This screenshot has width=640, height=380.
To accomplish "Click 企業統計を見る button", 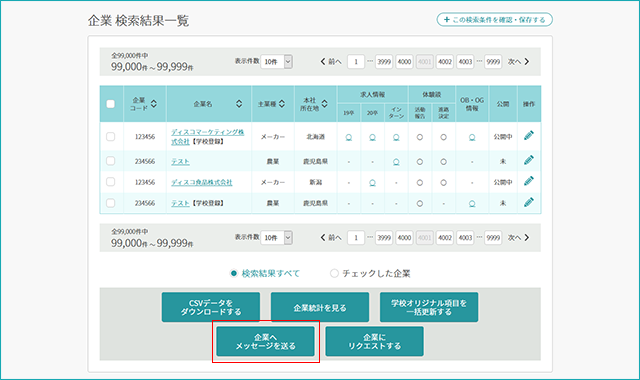I will point(320,307).
